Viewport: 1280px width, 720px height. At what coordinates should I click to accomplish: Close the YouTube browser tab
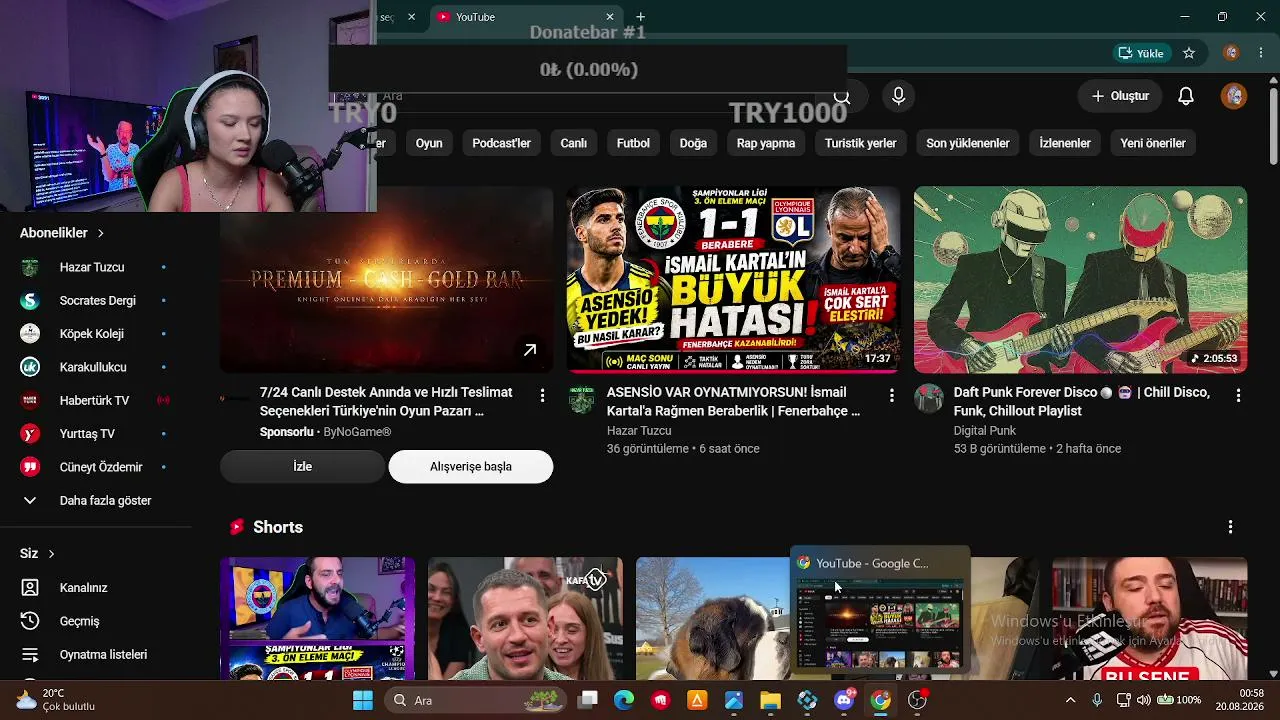pyautogui.click(x=610, y=17)
